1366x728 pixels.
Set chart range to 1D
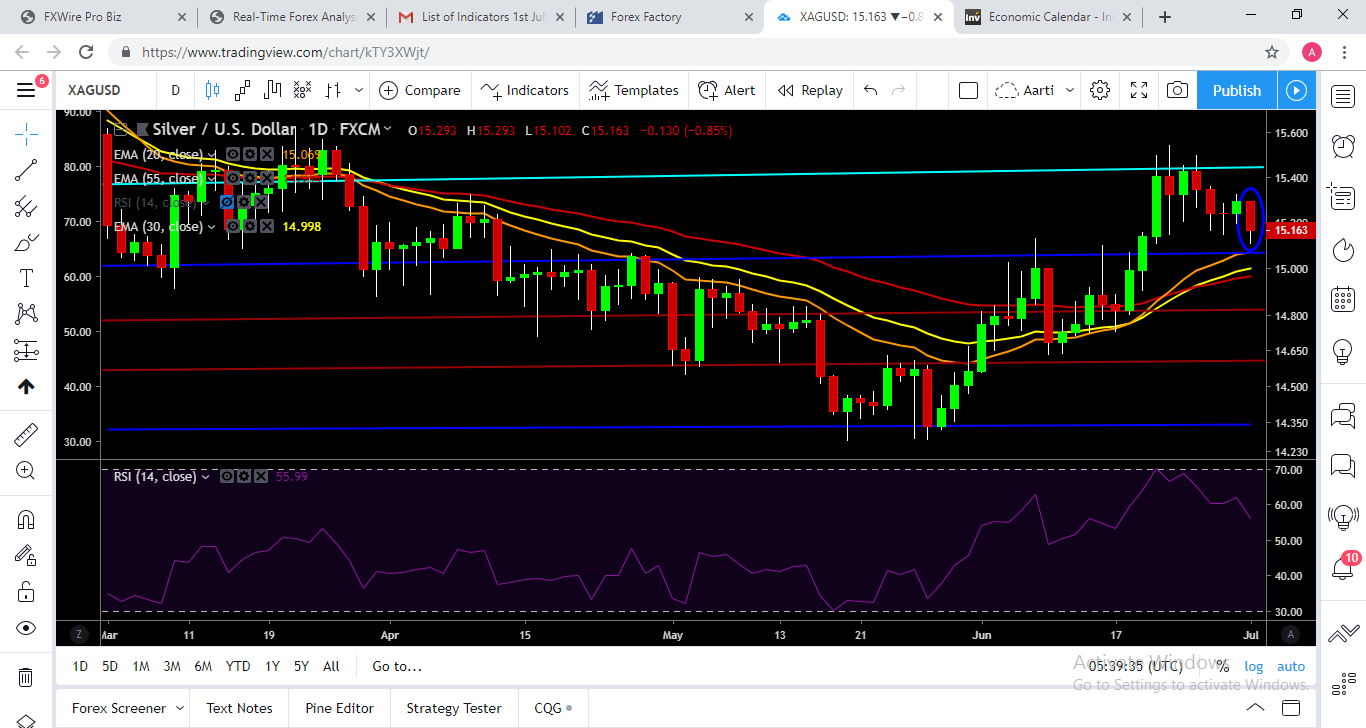click(x=80, y=666)
